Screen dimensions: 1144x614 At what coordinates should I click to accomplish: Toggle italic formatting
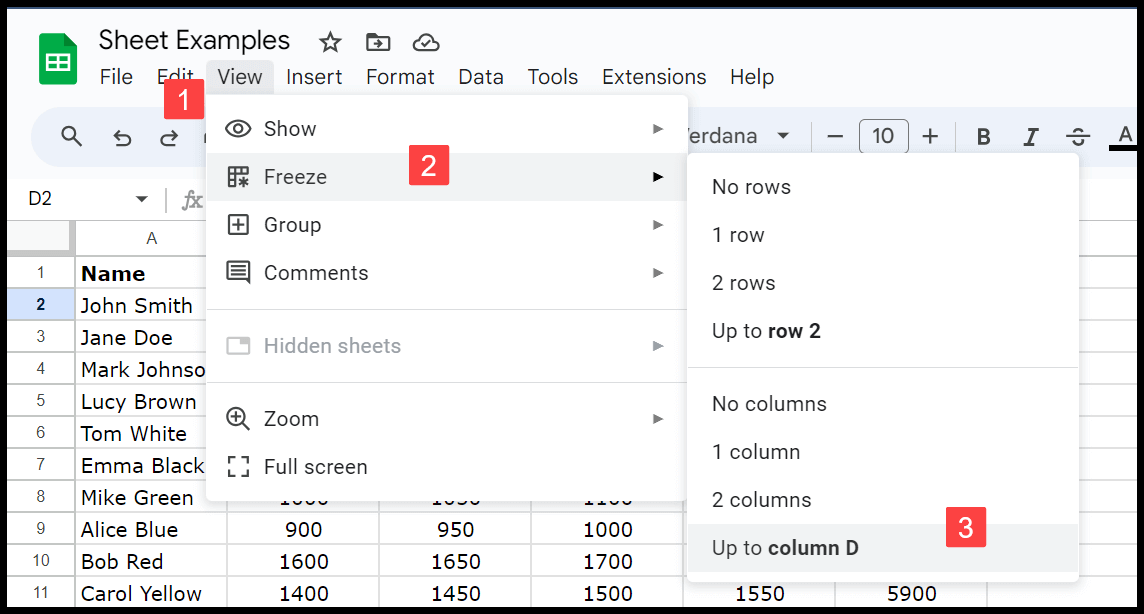pos(1031,136)
